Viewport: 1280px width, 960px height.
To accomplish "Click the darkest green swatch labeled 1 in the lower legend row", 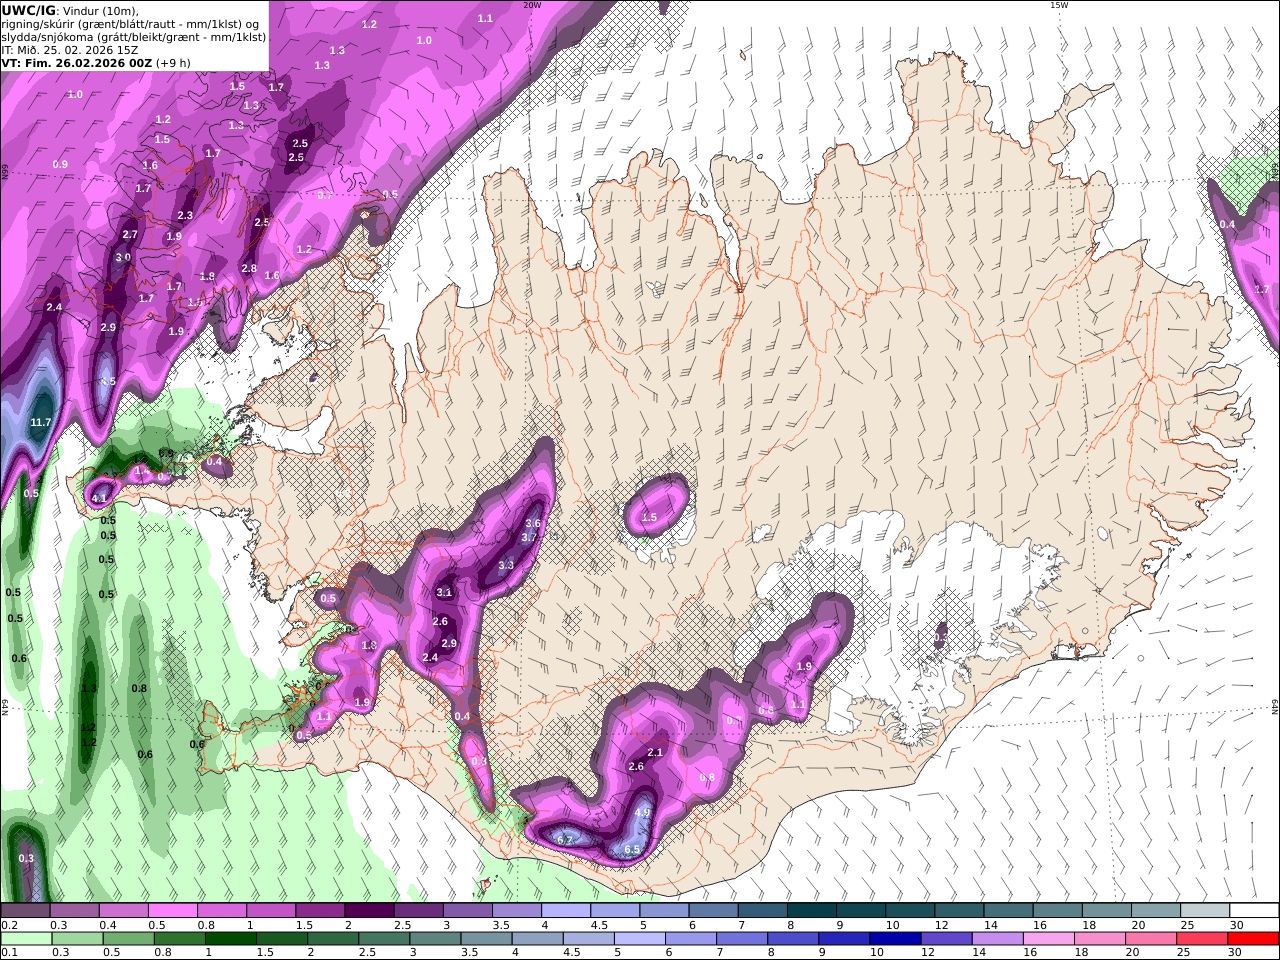I will click(231, 939).
